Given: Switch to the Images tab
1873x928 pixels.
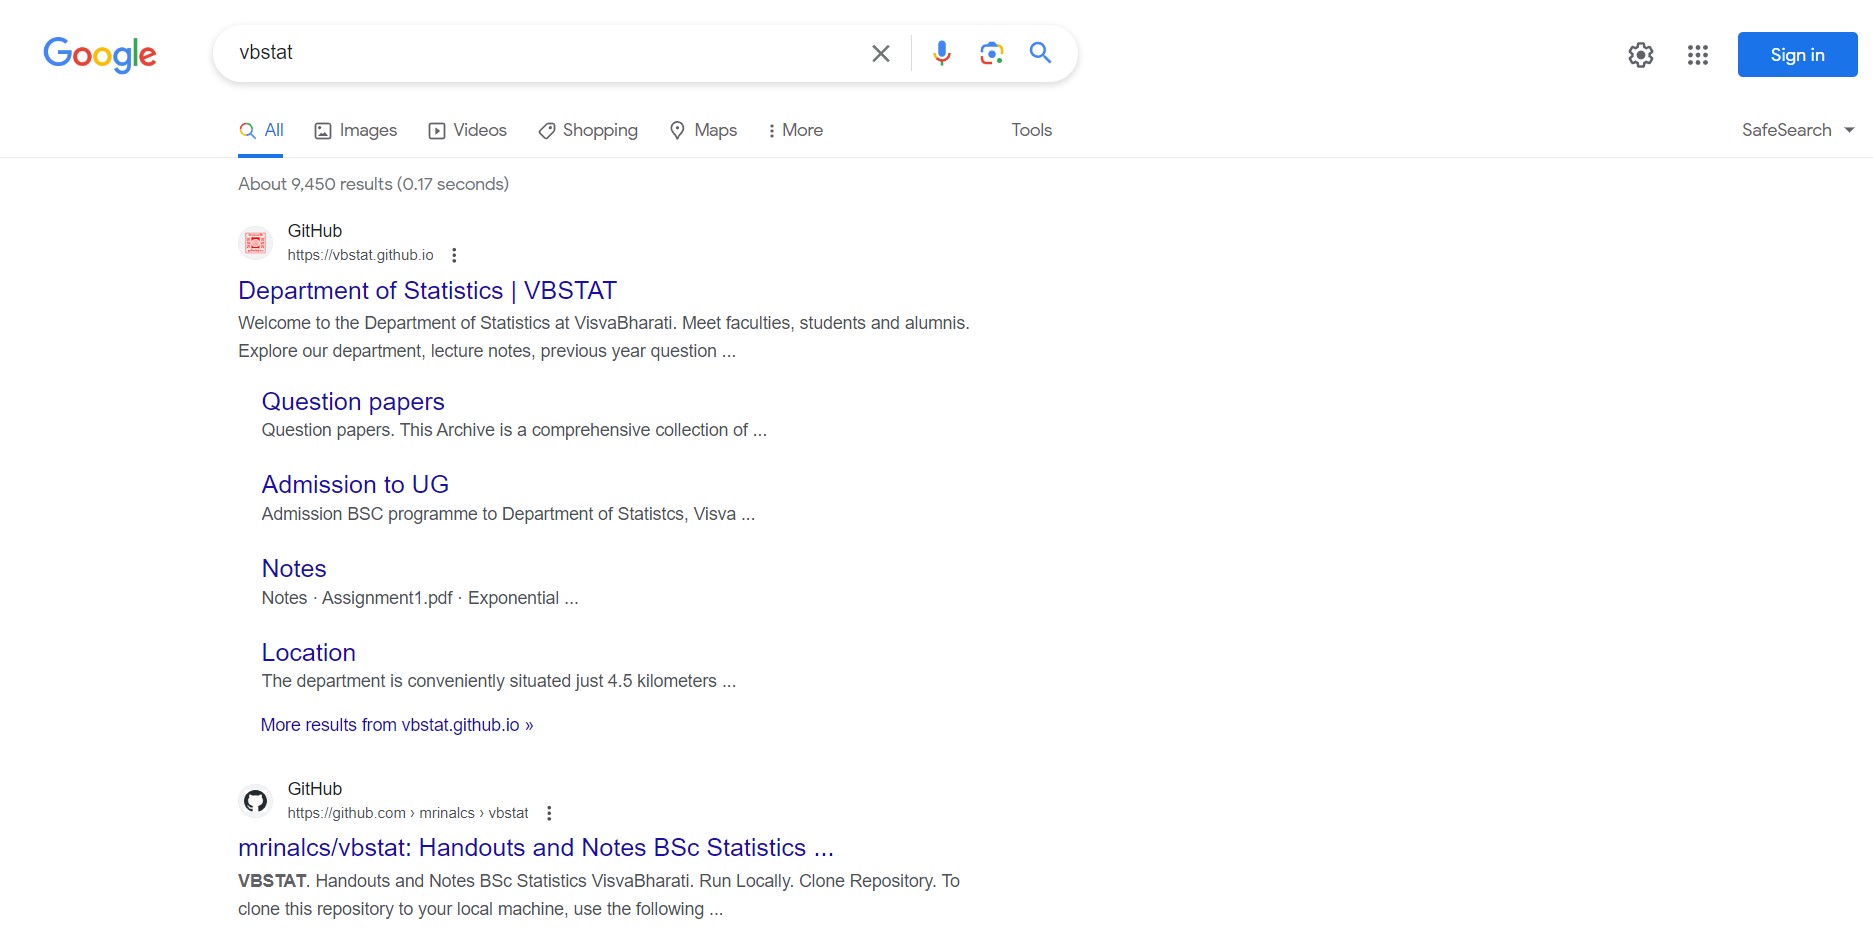Looking at the screenshot, I should 356,130.
